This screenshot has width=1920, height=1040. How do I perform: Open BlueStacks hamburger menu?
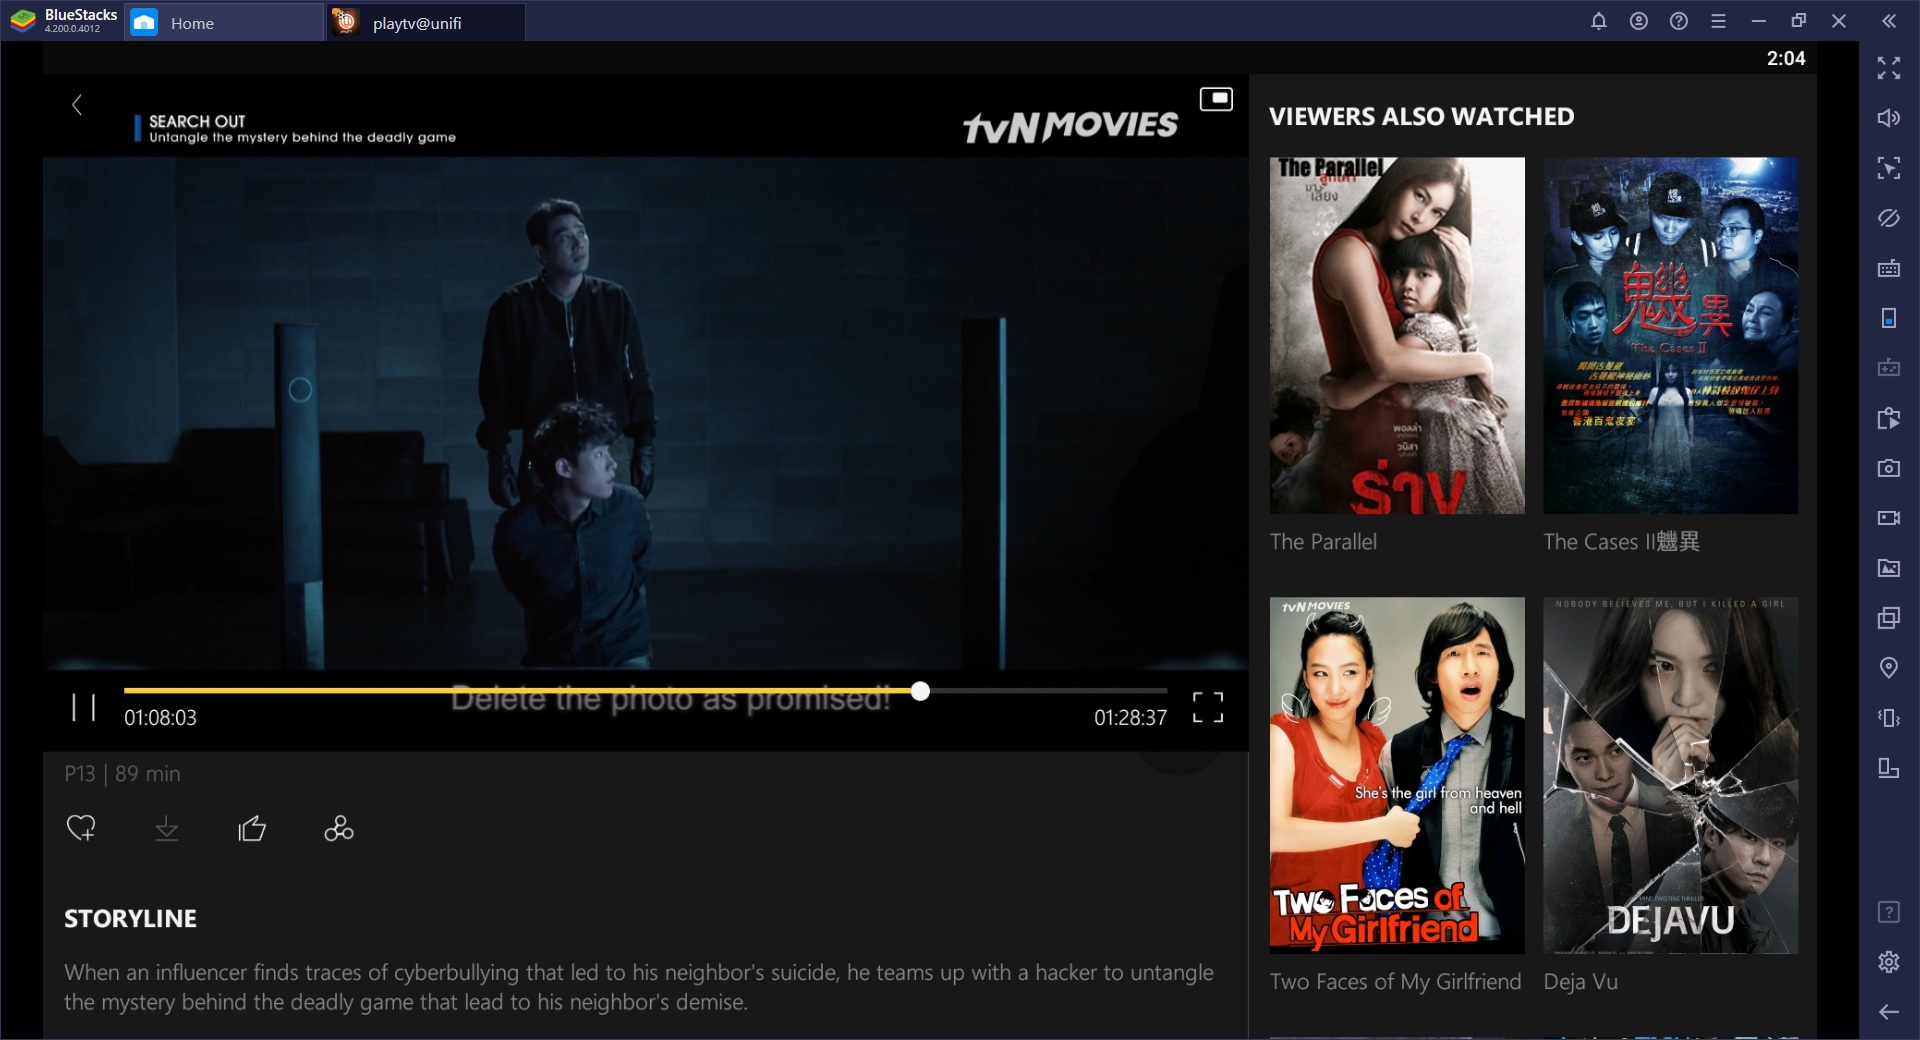click(1719, 21)
